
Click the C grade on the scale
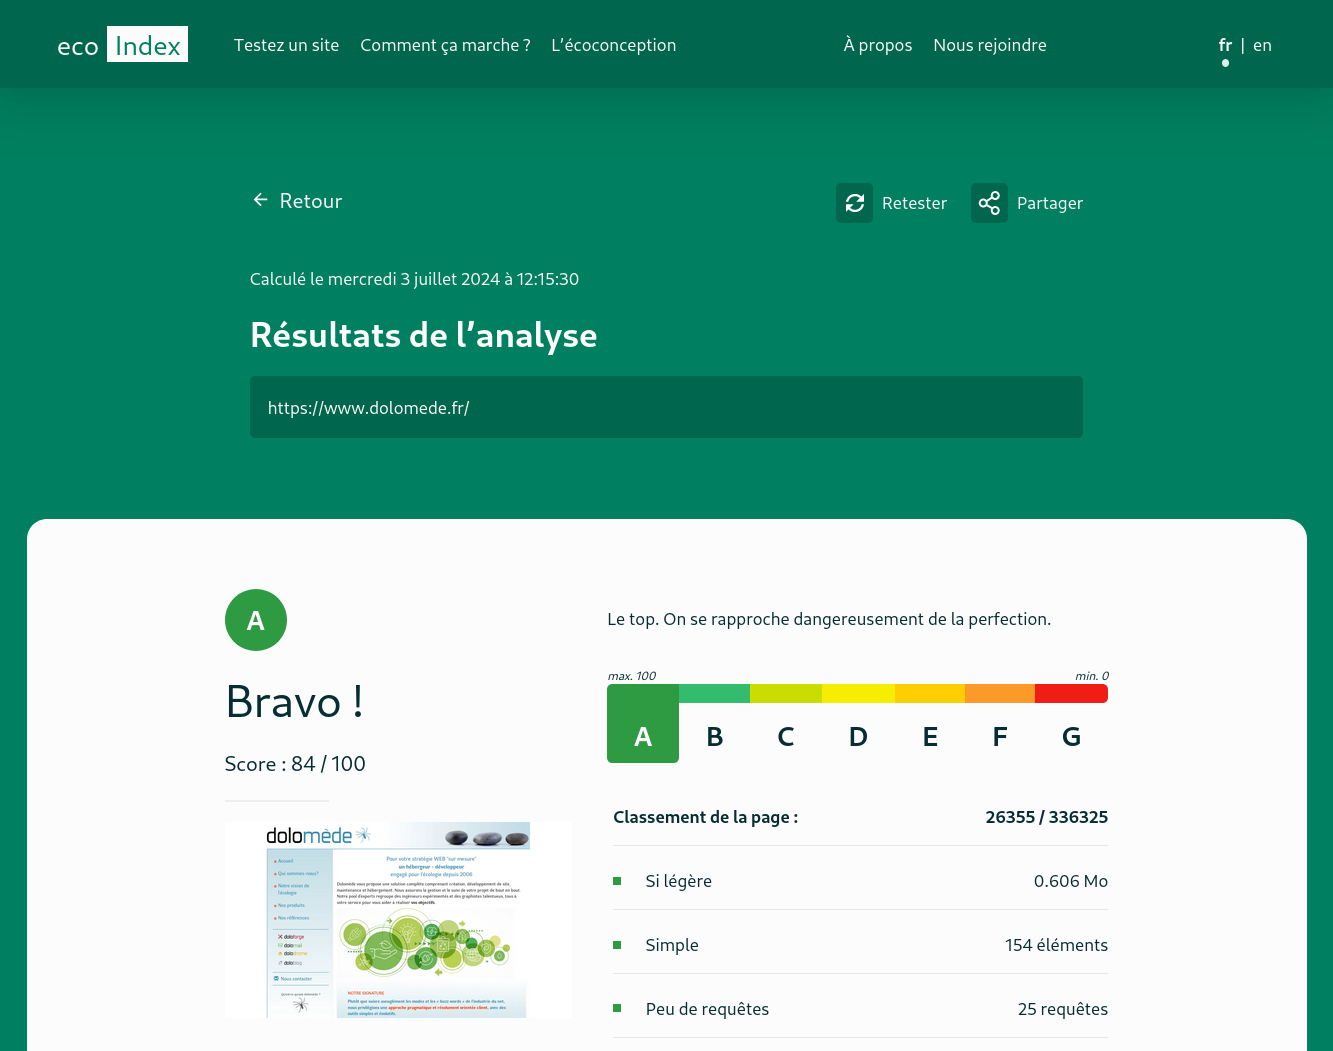[x=786, y=737]
